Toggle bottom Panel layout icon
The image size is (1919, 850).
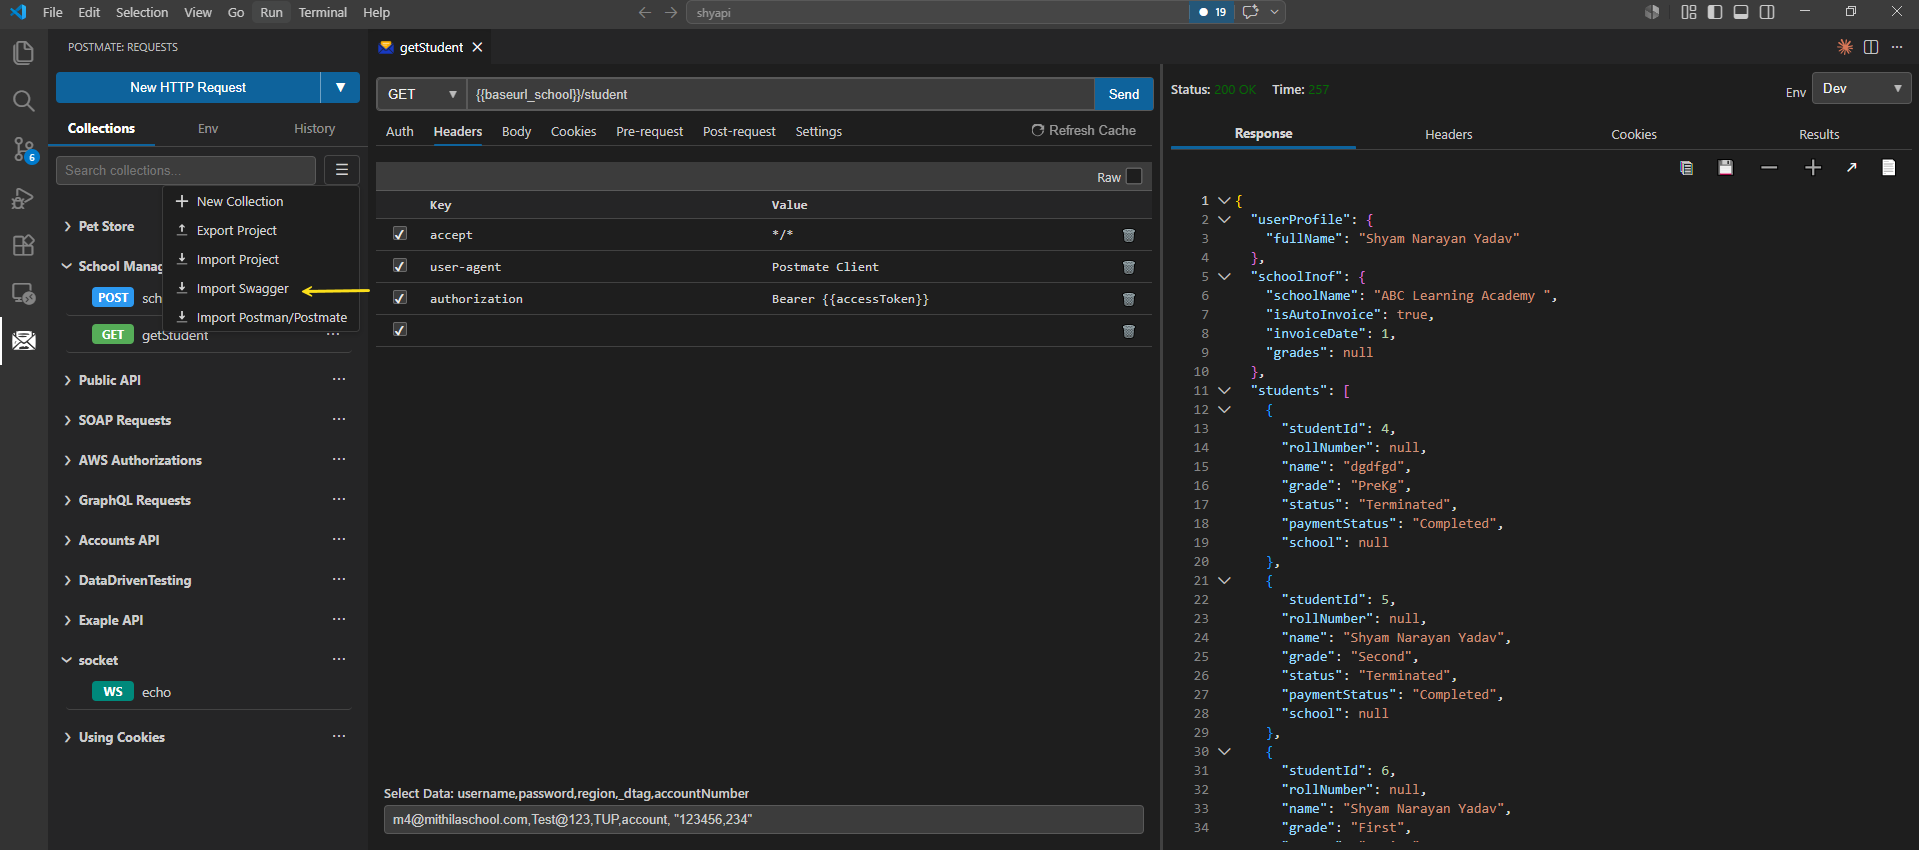(1741, 12)
